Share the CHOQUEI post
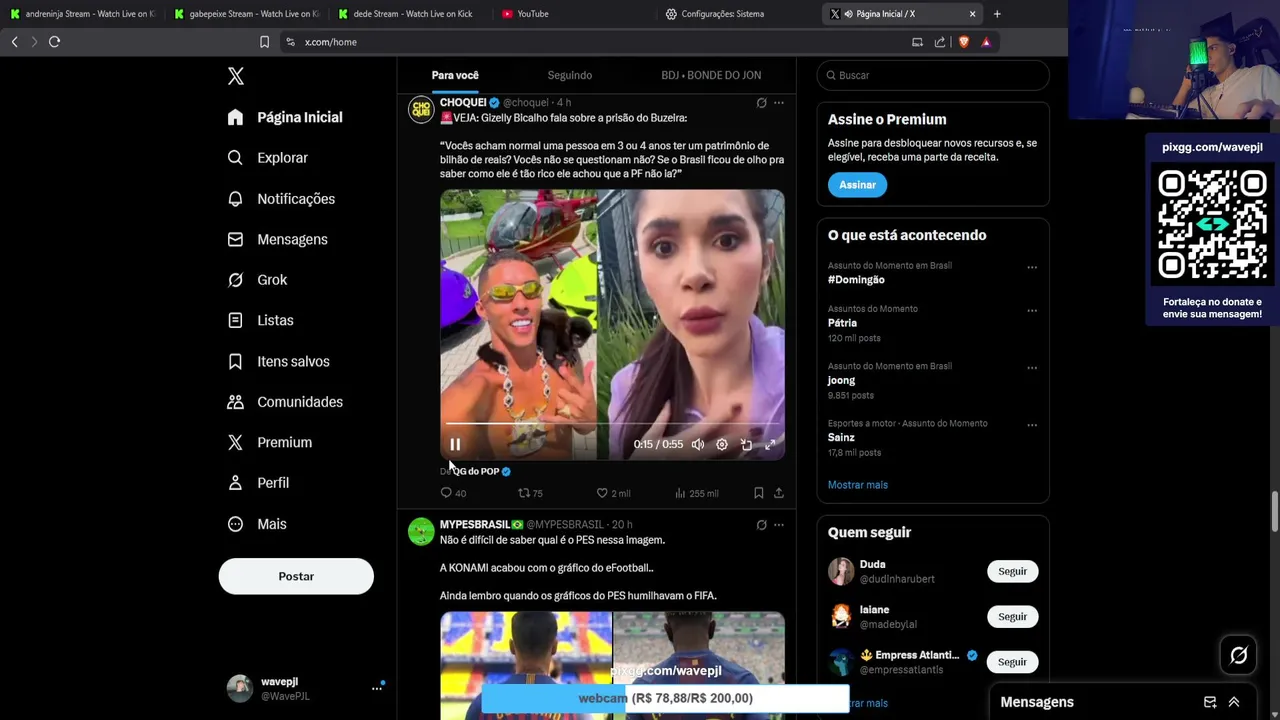This screenshot has width=1280, height=720. pyautogui.click(x=779, y=493)
